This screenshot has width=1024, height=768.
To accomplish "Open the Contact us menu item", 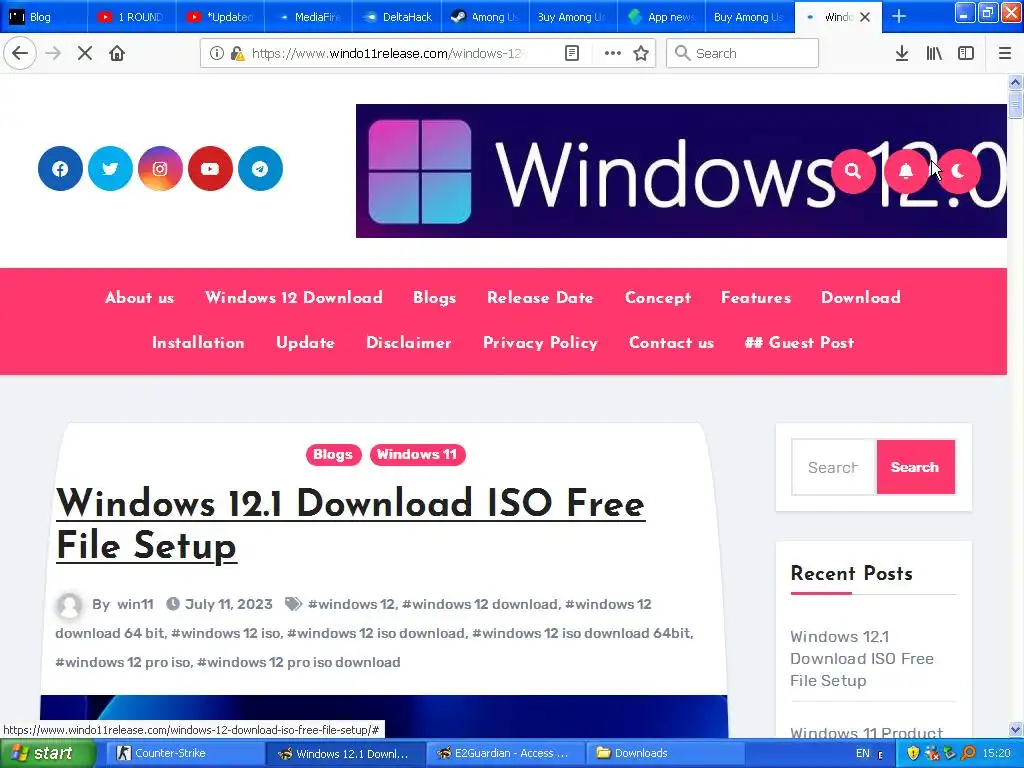I will 671,343.
